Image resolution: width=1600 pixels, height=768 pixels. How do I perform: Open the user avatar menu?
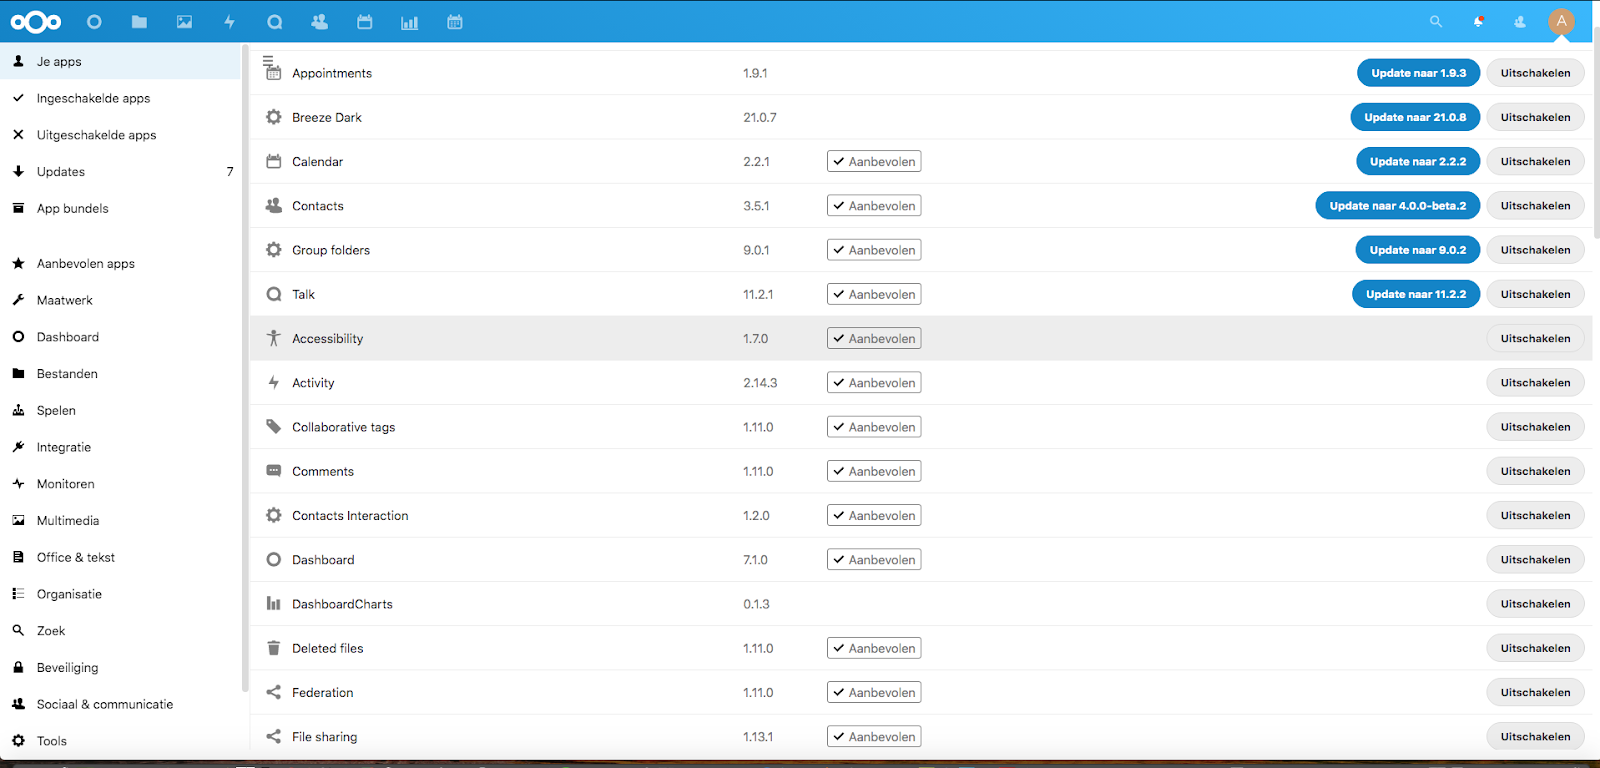pos(1561,21)
